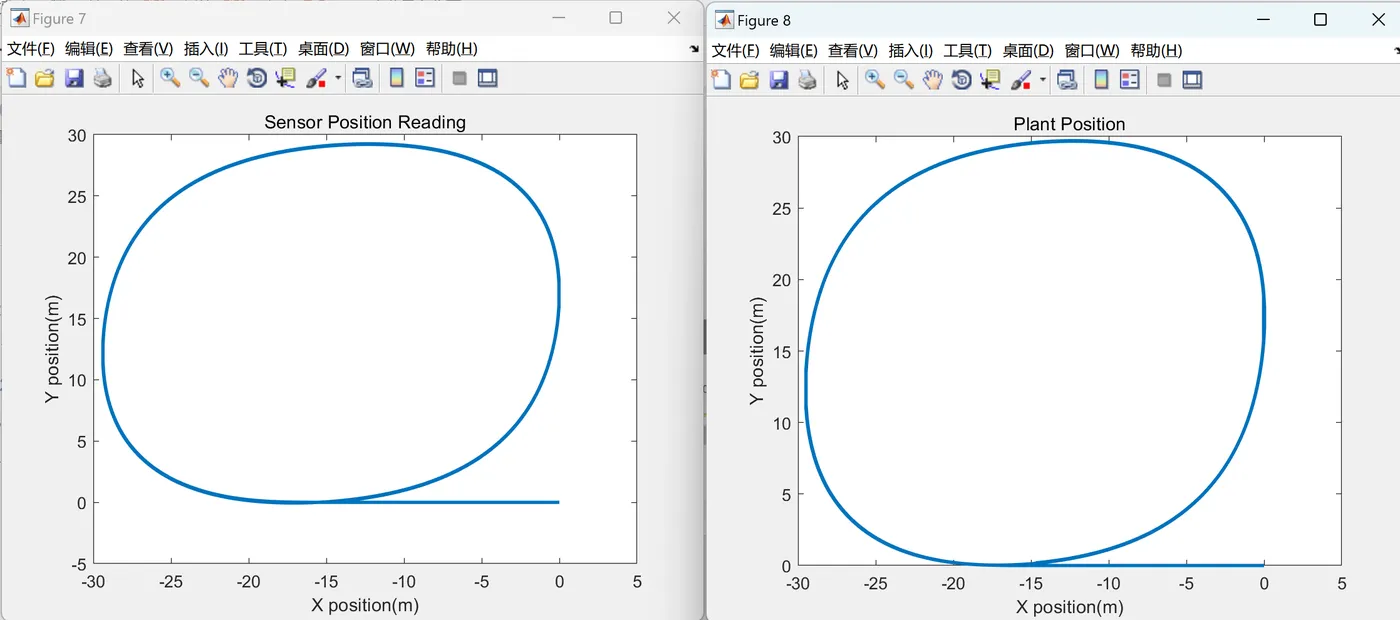Open 帮助(H) menu in Figure 7
This screenshot has width=1400, height=620.
pos(451,48)
